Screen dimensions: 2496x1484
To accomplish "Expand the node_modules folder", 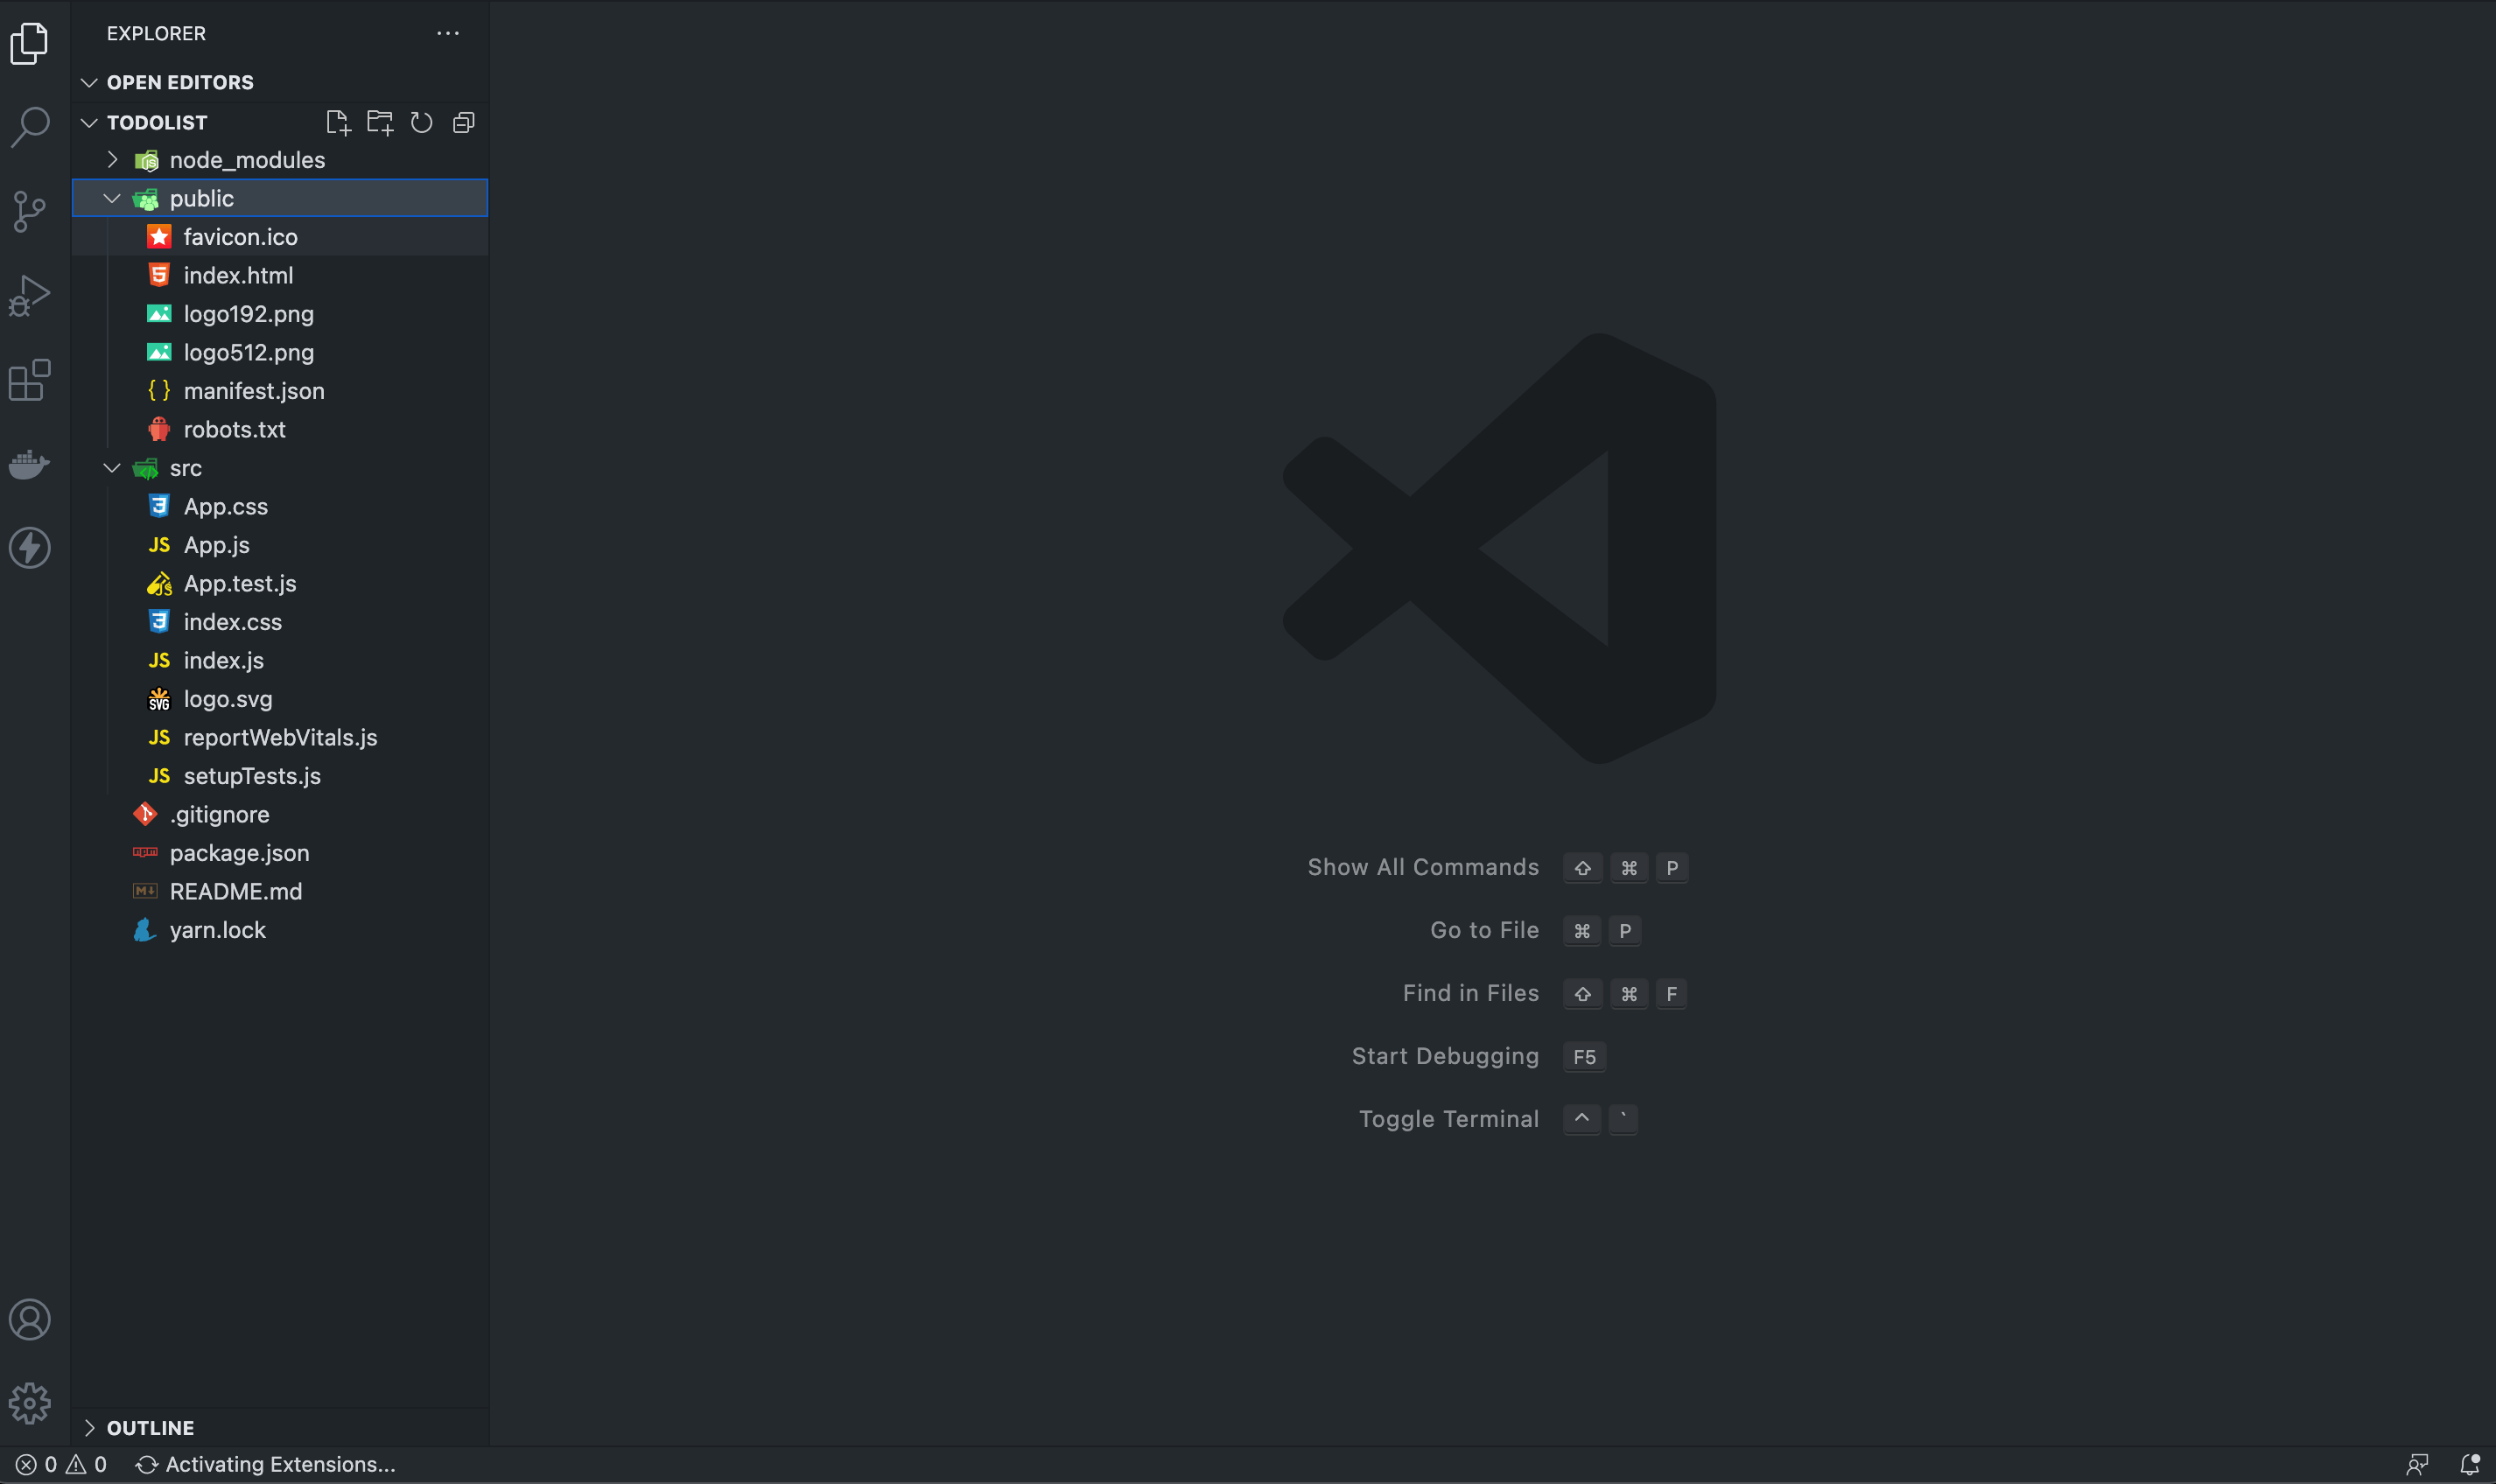I will pos(280,160).
